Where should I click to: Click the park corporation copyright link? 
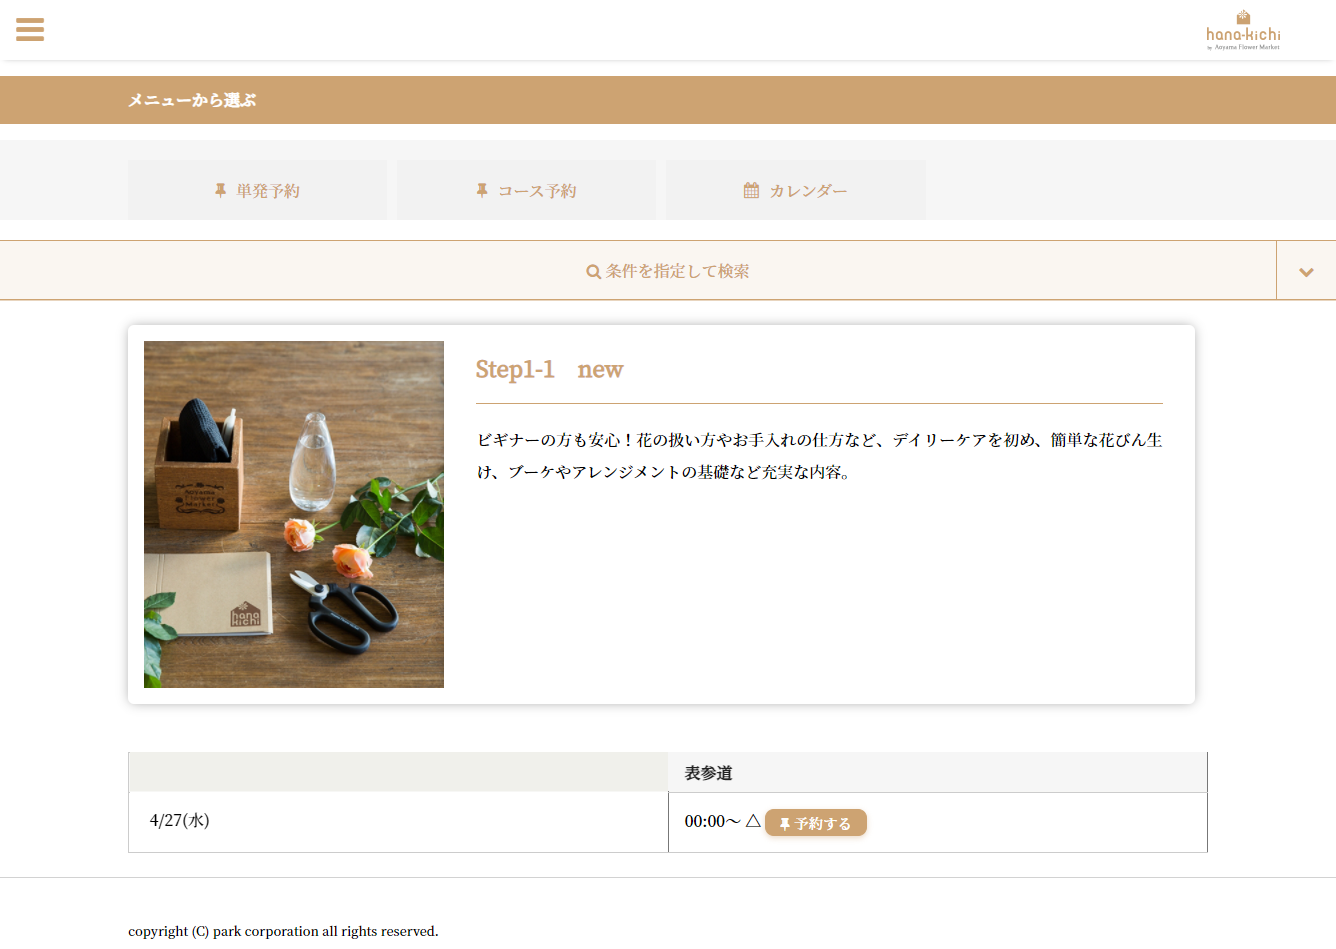click(281, 931)
